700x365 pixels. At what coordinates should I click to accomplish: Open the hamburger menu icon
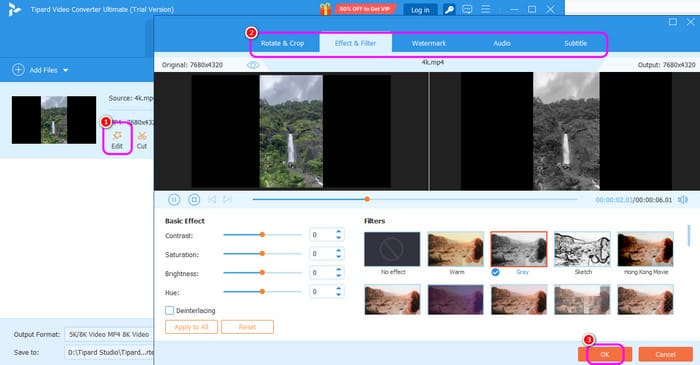[x=486, y=9]
